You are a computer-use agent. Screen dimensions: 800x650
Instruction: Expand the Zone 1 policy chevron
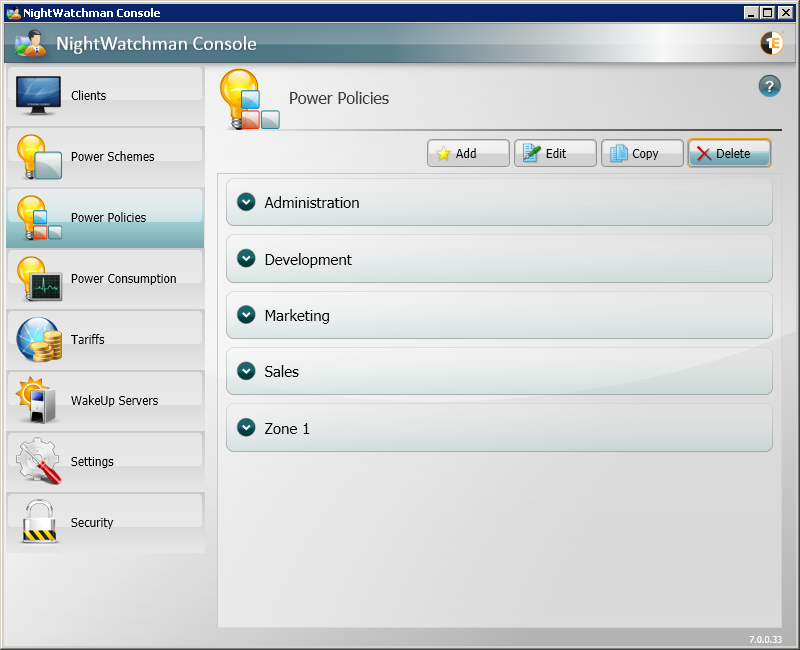(x=246, y=428)
